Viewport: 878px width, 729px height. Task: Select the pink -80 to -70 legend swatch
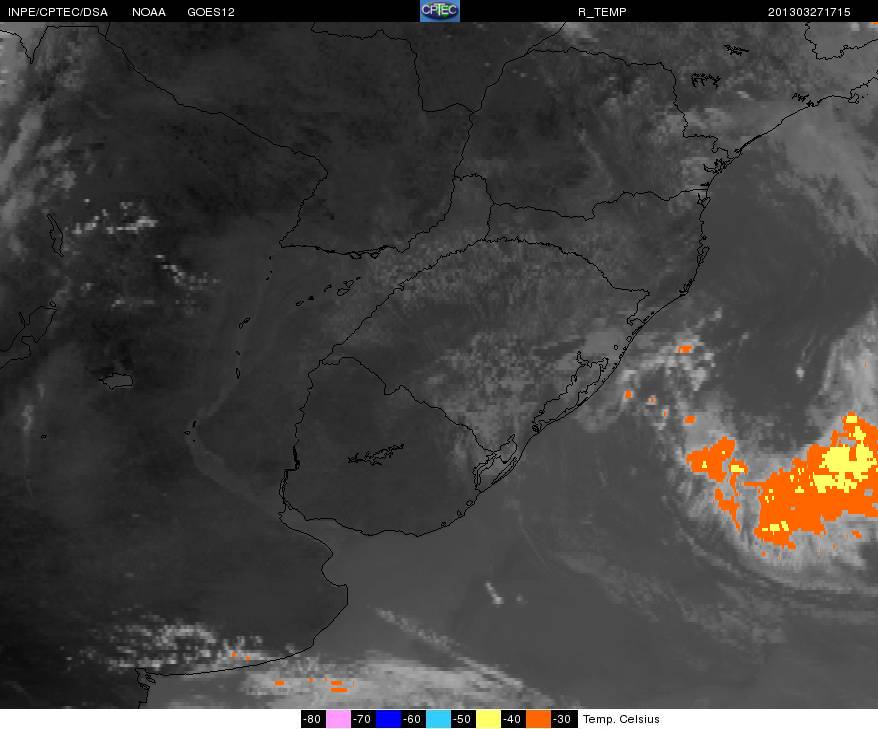(x=338, y=719)
